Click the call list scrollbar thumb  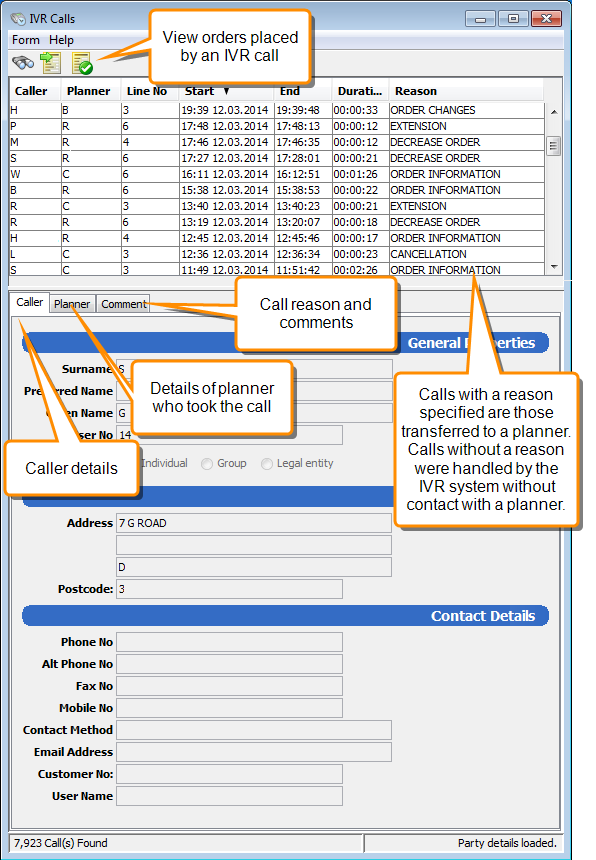[554, 146]
